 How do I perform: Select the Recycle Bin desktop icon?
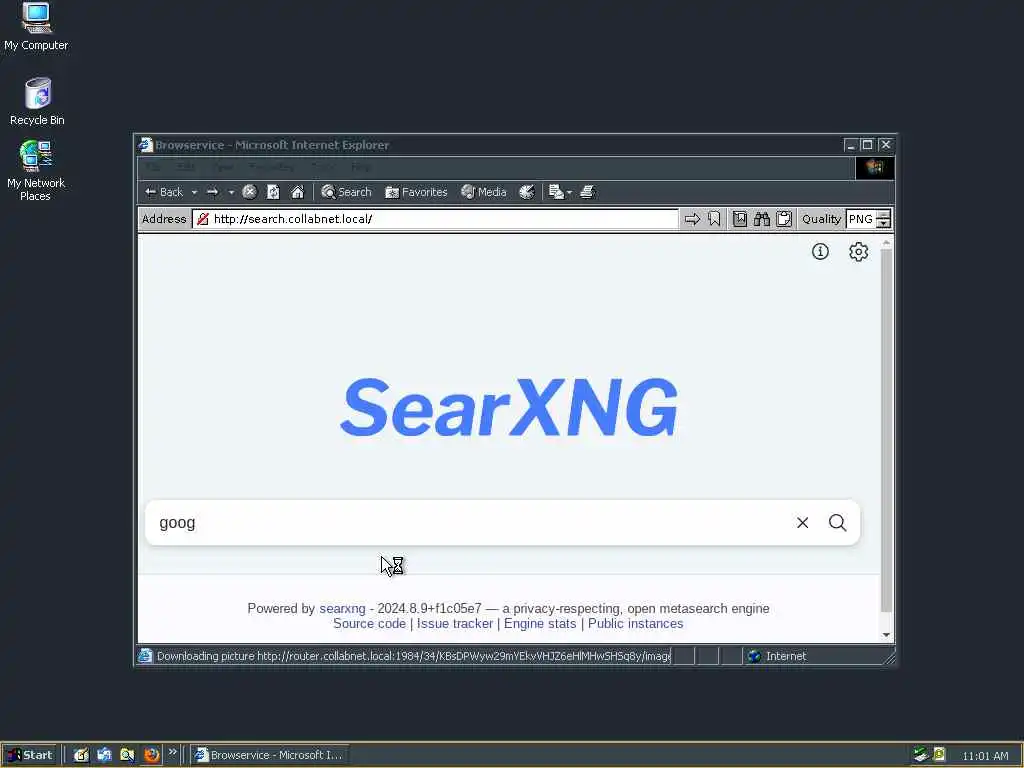37,102
